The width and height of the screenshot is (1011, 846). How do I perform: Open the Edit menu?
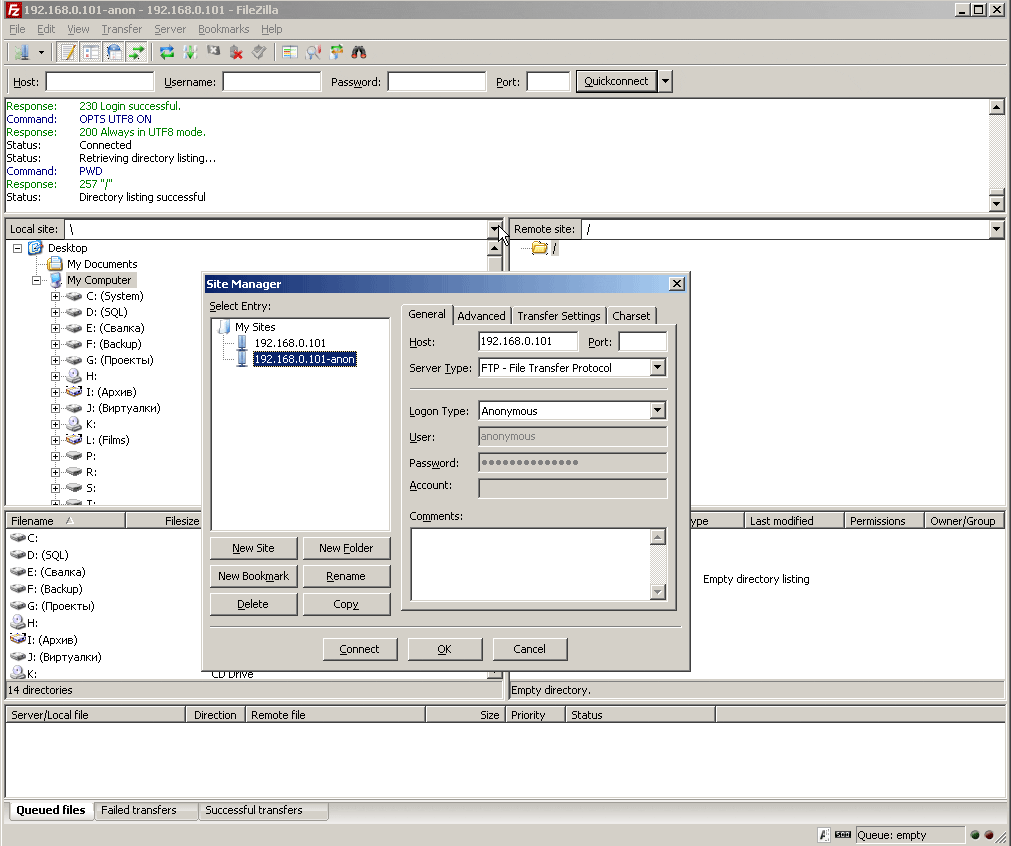[x=46, y=29]
